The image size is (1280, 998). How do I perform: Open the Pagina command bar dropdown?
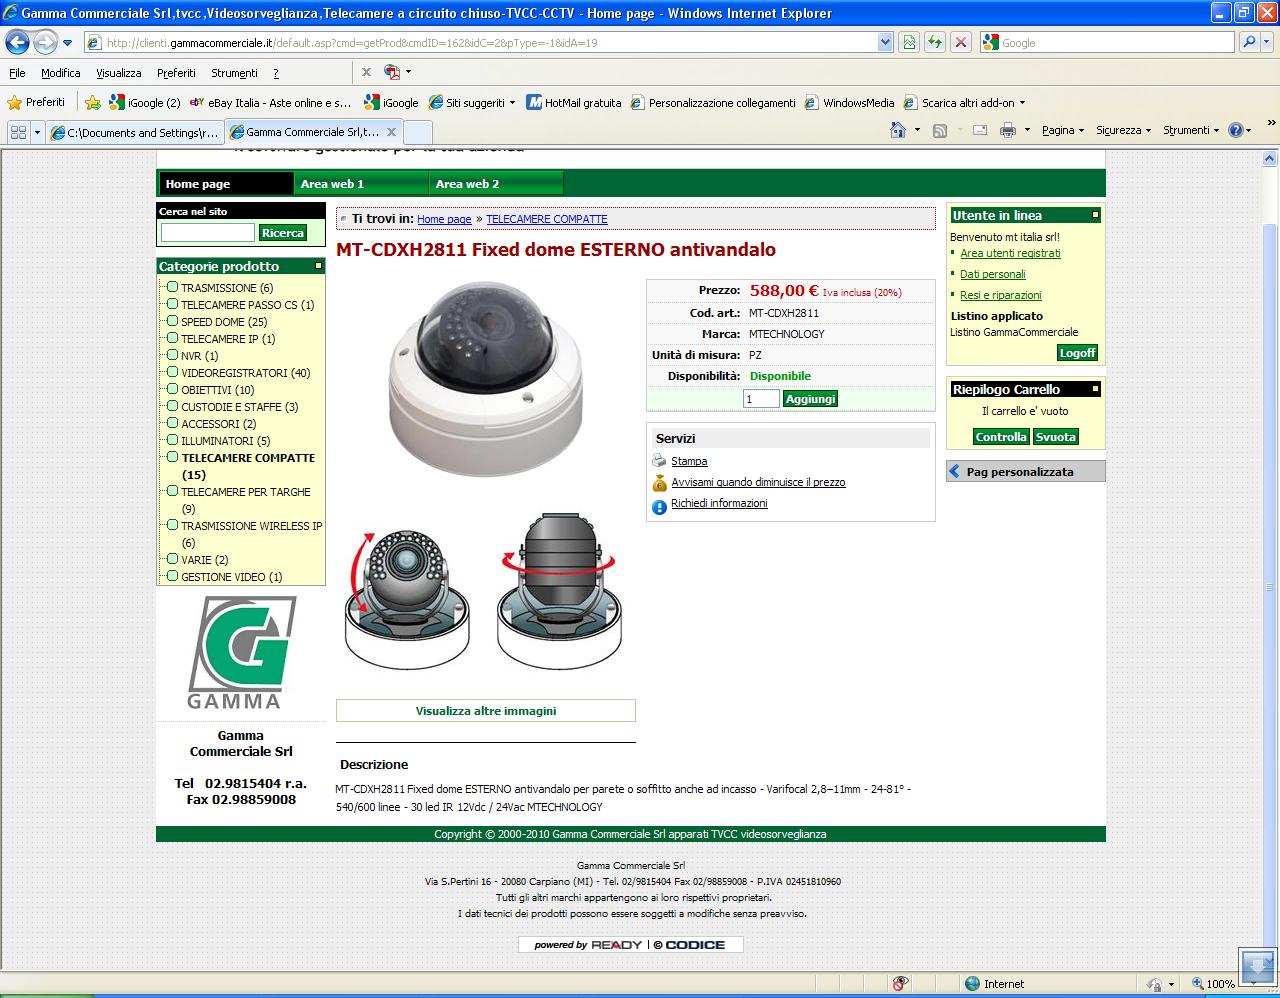(1062, 130)
